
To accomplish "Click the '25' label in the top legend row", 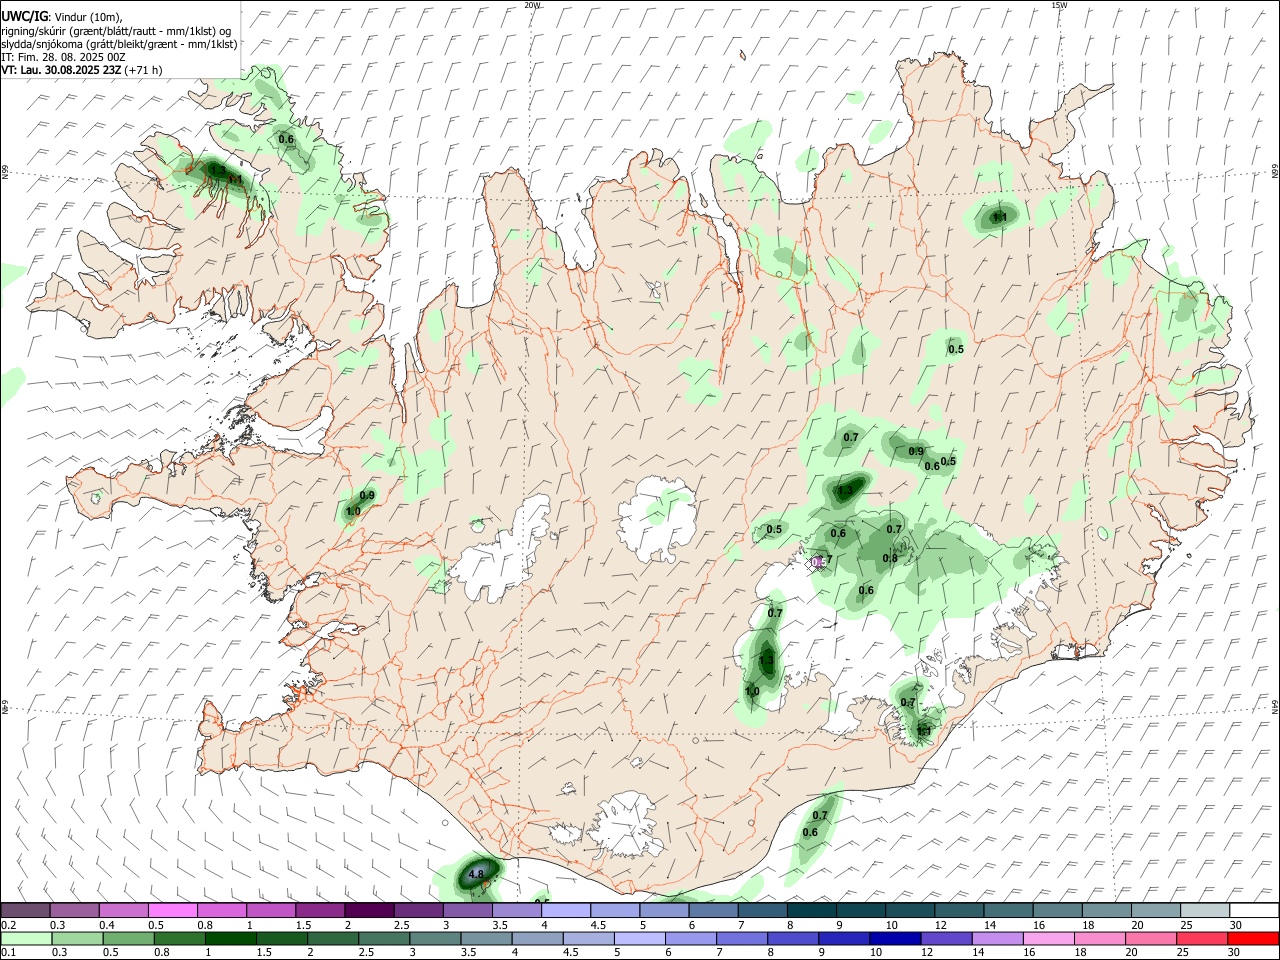I will [1187, 925].
